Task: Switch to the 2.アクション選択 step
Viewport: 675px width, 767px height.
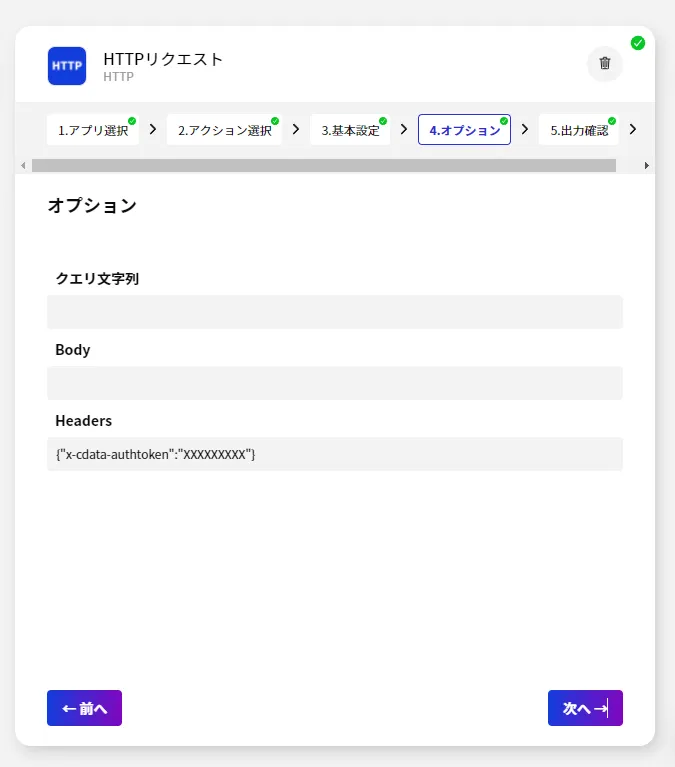Action: (x=224, y=130)
